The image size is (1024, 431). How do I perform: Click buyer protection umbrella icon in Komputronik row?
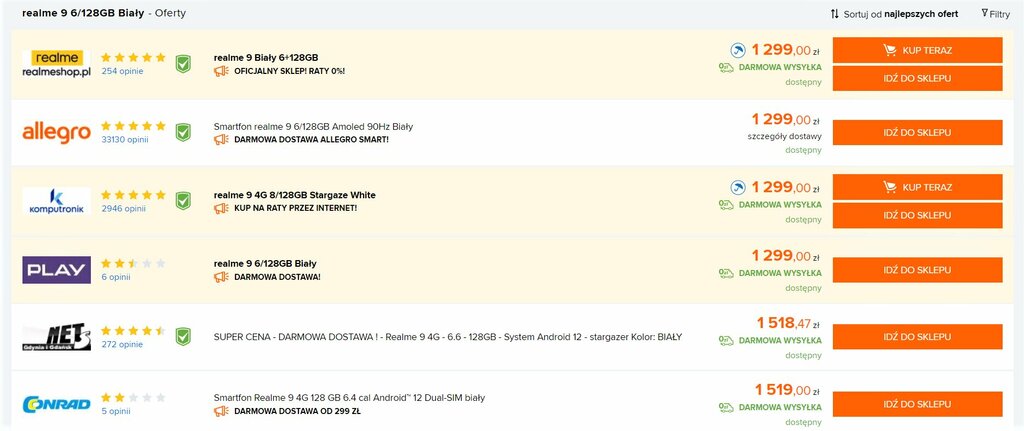point(738,187)
